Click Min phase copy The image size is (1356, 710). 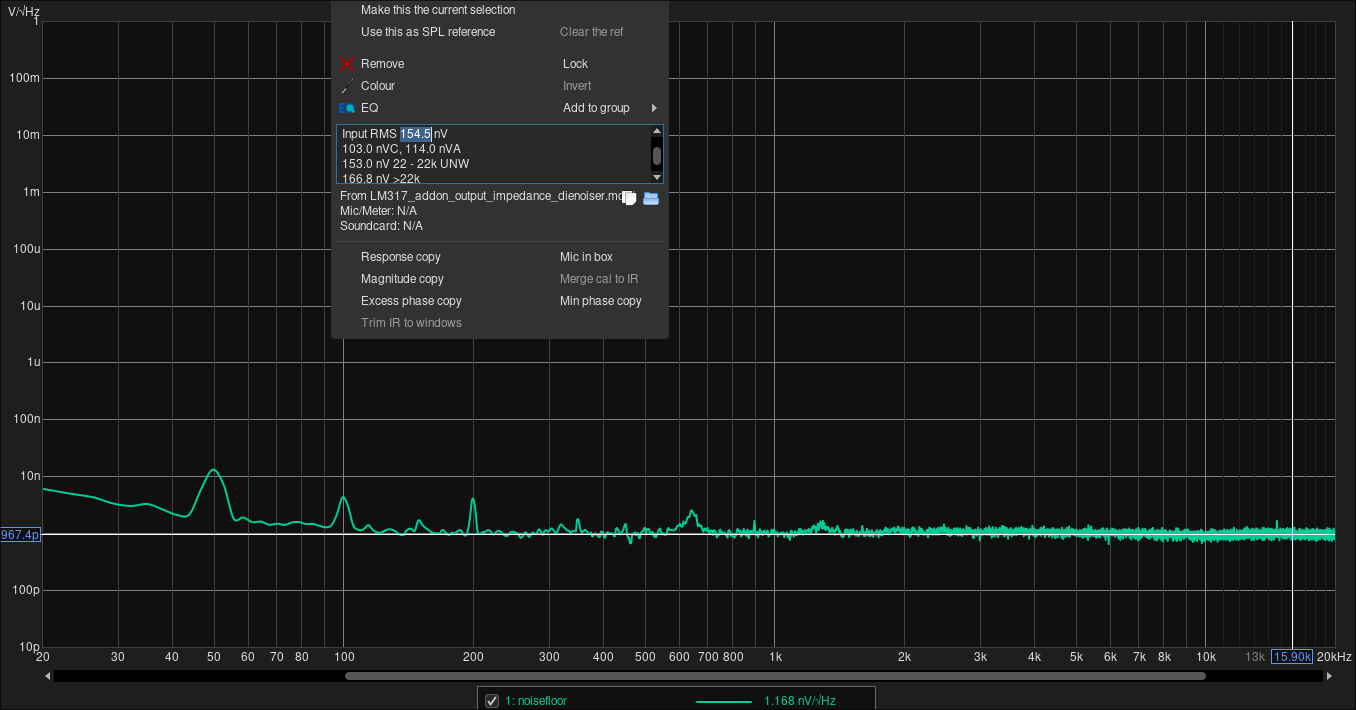coord(600,301)
